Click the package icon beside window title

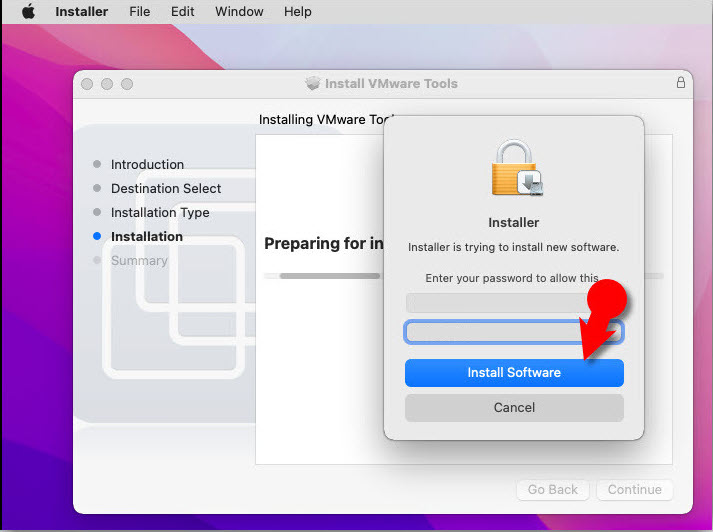coord(313,84)
